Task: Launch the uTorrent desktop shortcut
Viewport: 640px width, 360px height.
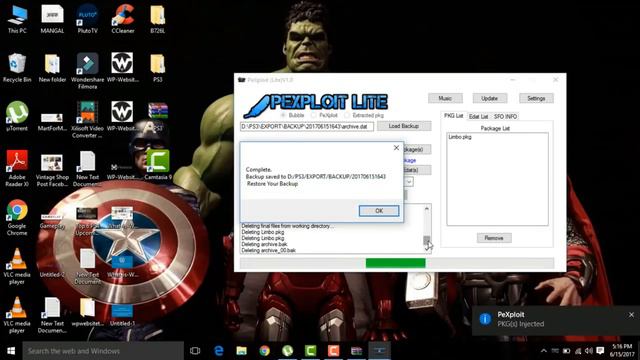Action: 17,116
